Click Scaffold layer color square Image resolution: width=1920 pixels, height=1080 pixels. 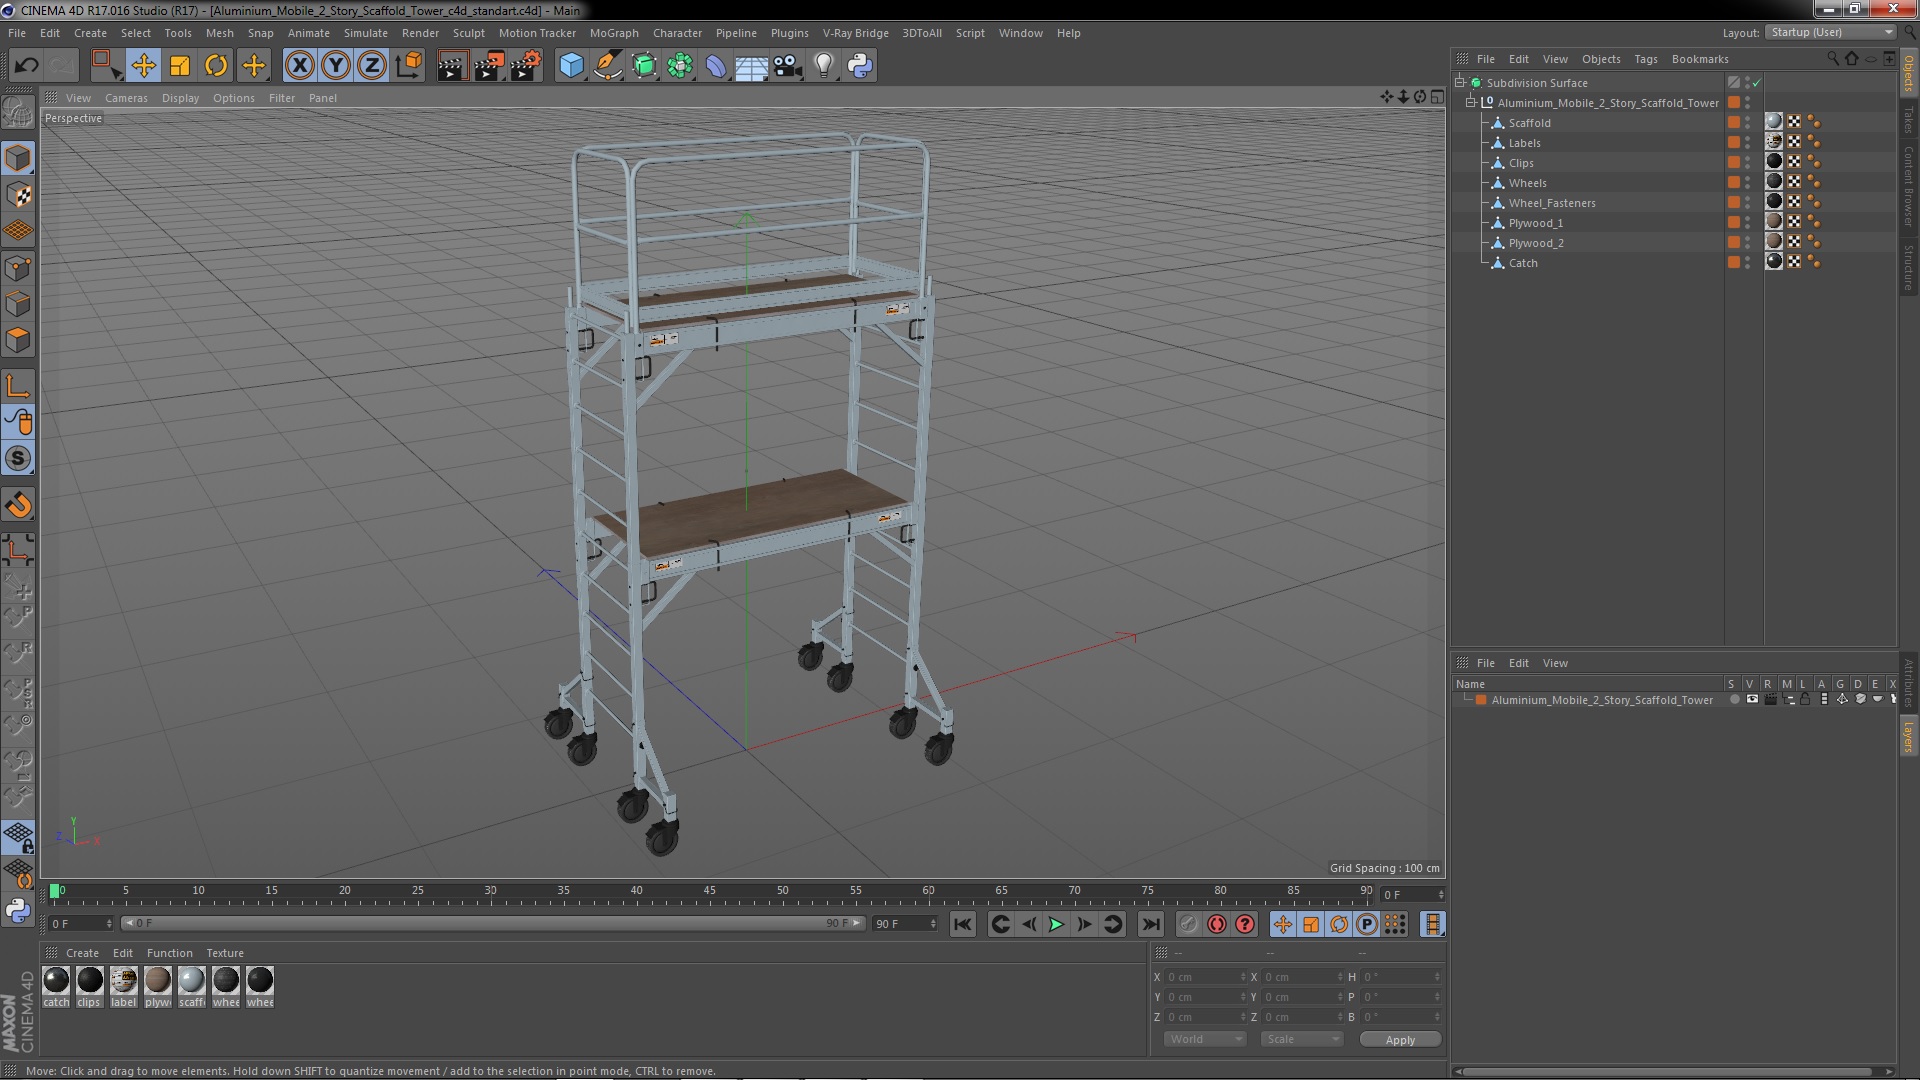click(1733, 122)
